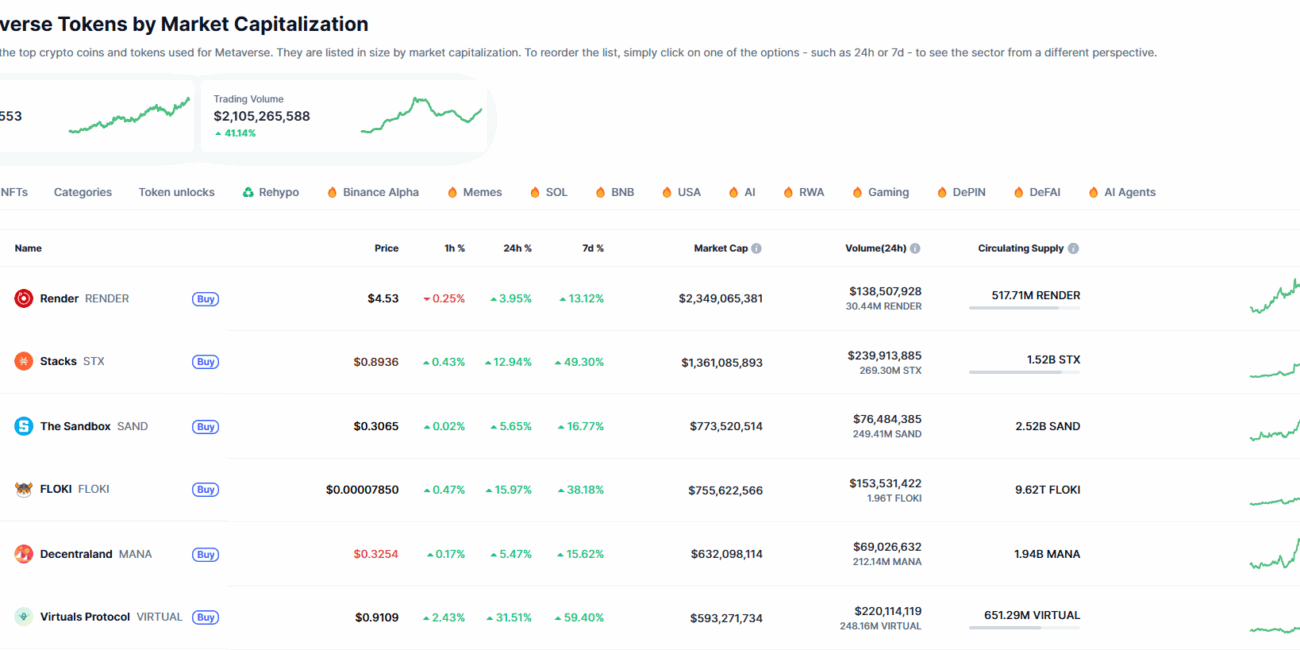Click FLOKI's price $0.00007850
The height and width of the screenshot is (650, 1300).
(x=362, y=490)
